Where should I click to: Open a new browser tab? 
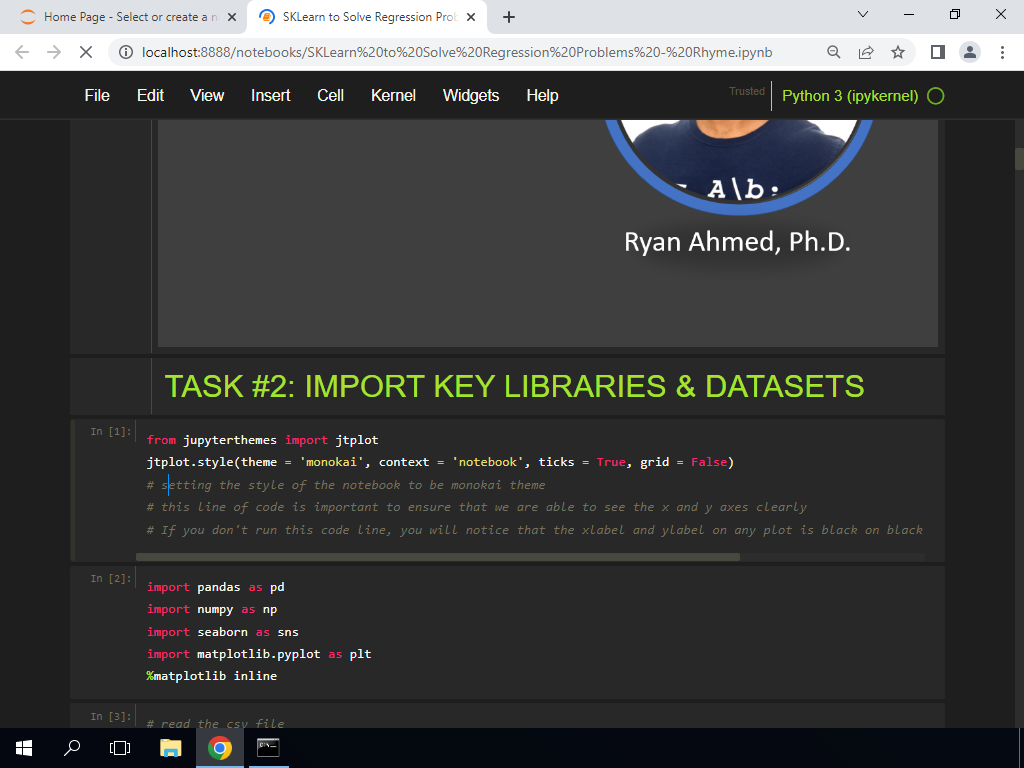coord(509,17)
